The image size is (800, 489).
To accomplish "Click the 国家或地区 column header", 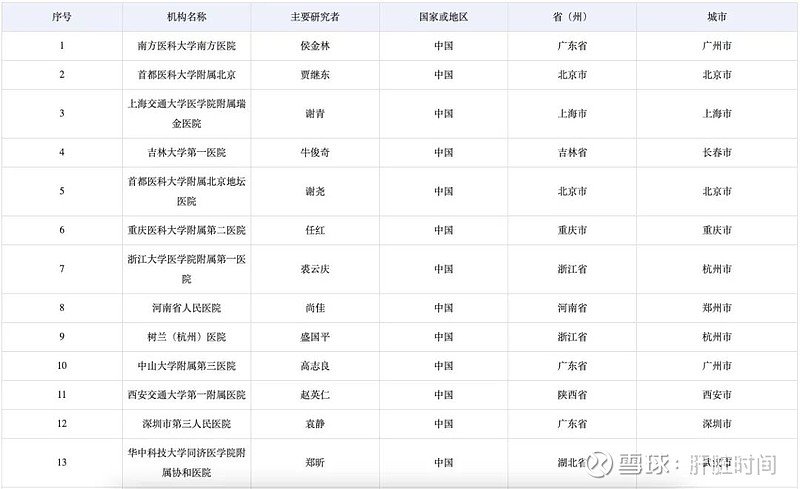I will pyautogui.click(x=443, y=17).
